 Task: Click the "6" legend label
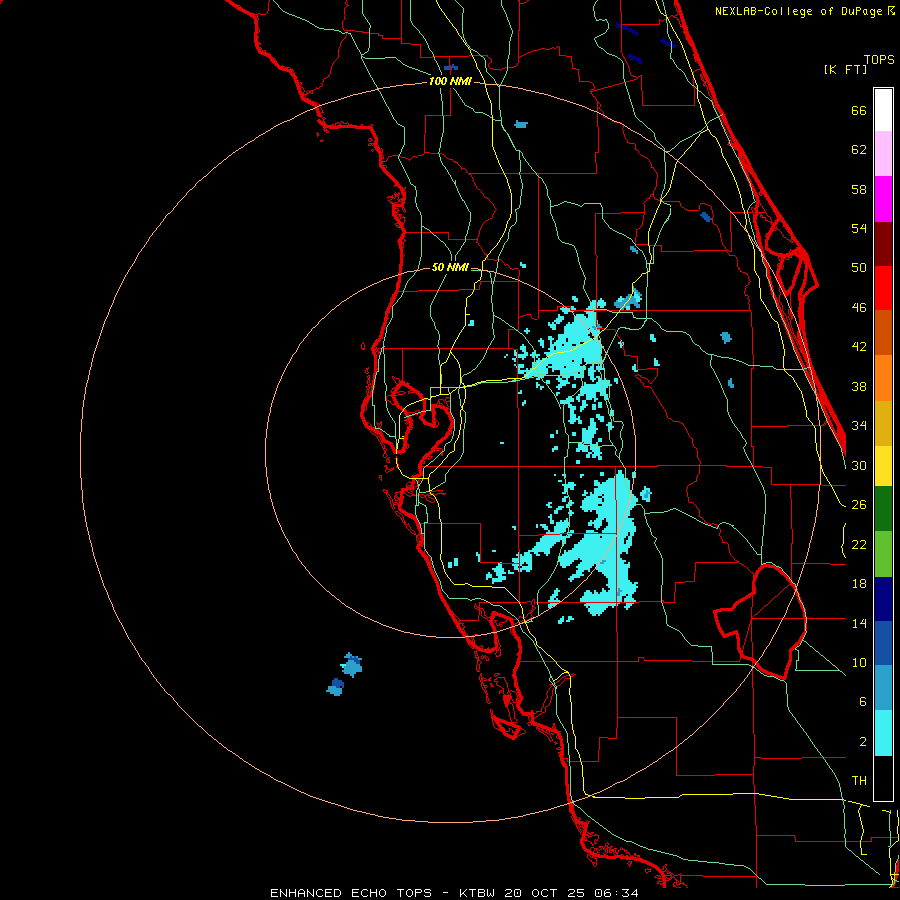[862, 701]
